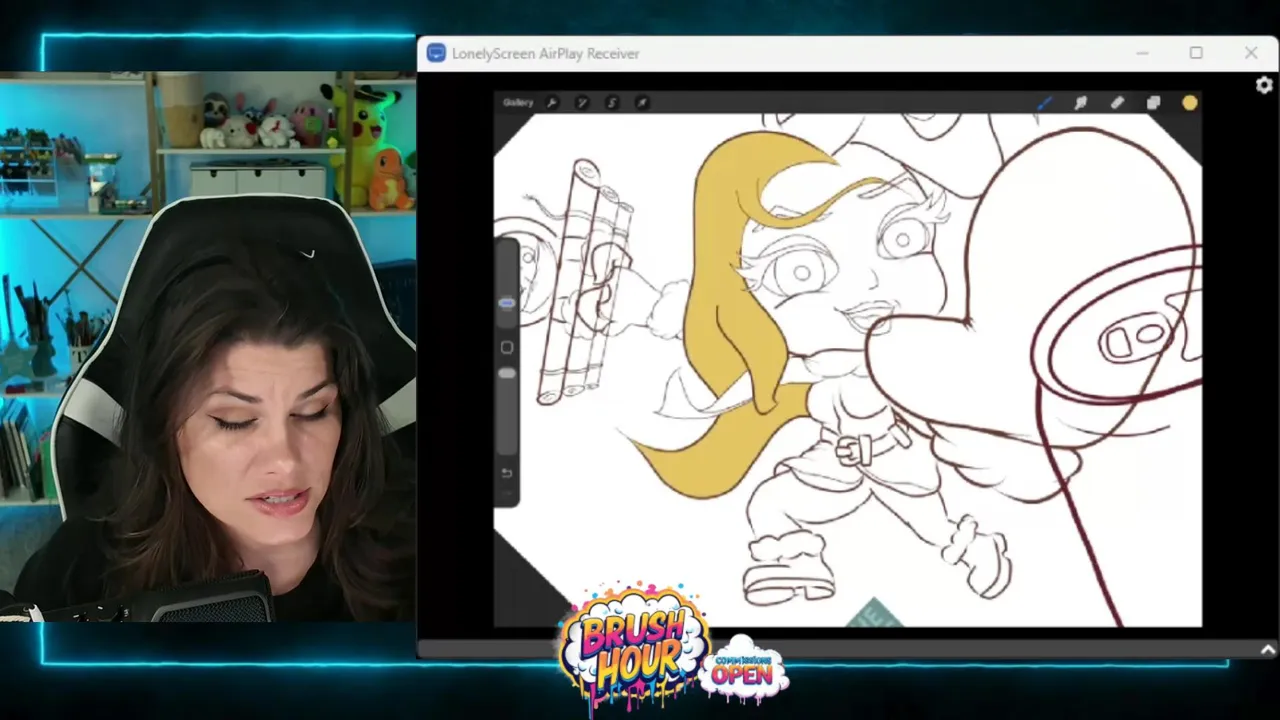Click the LonelyScreen AirPlay Receiver title
Screen dimensions: 1280x720
point(545,54)
